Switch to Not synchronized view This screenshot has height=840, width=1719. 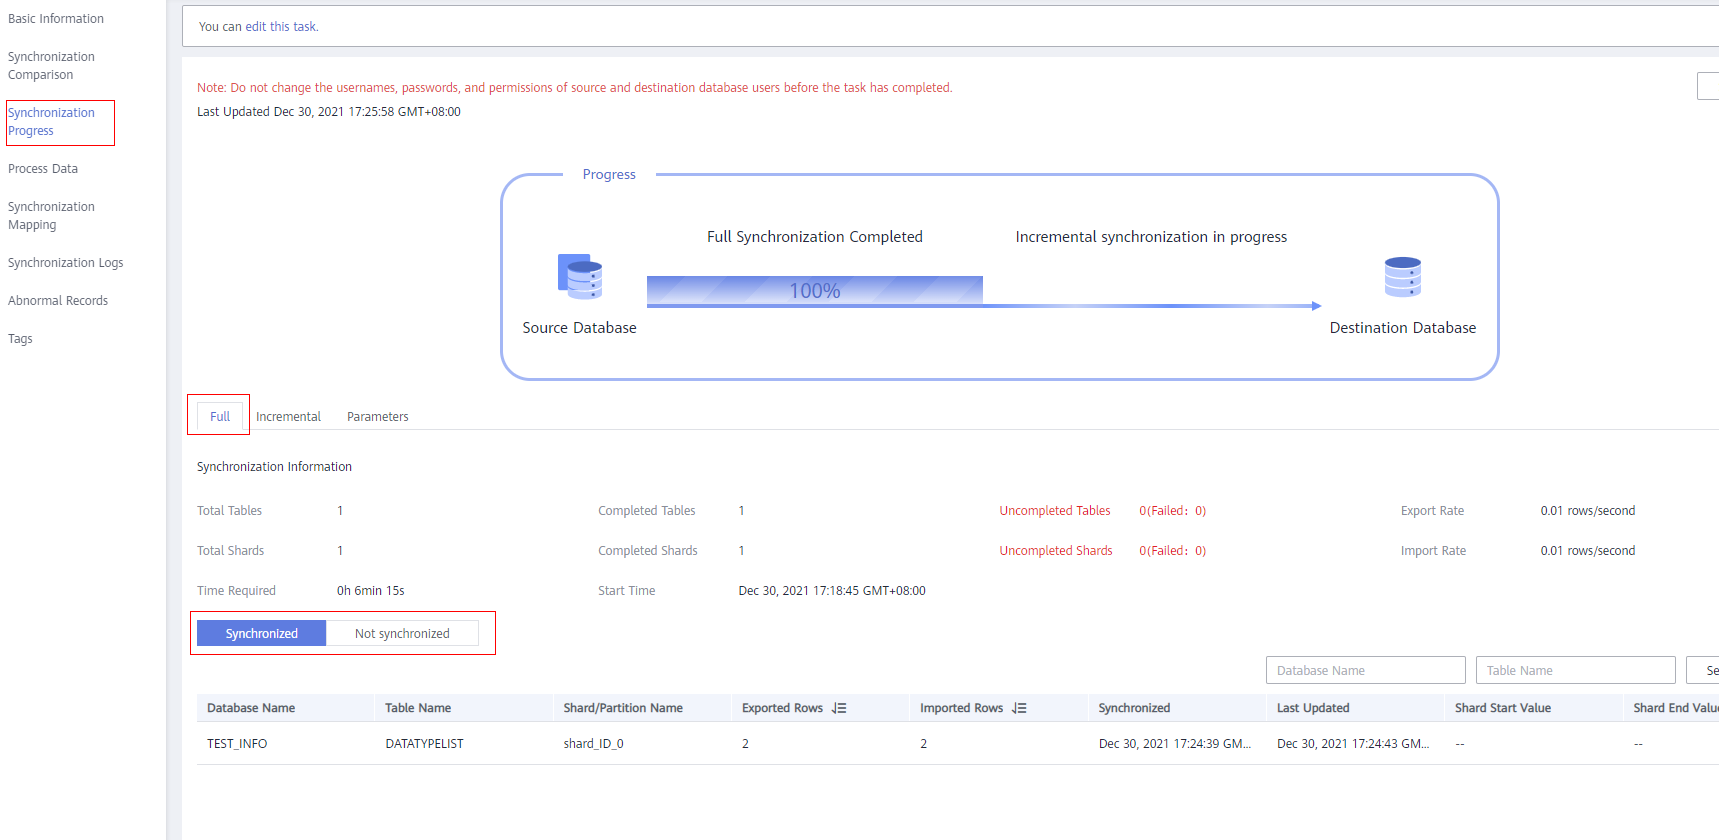(402, 633)
